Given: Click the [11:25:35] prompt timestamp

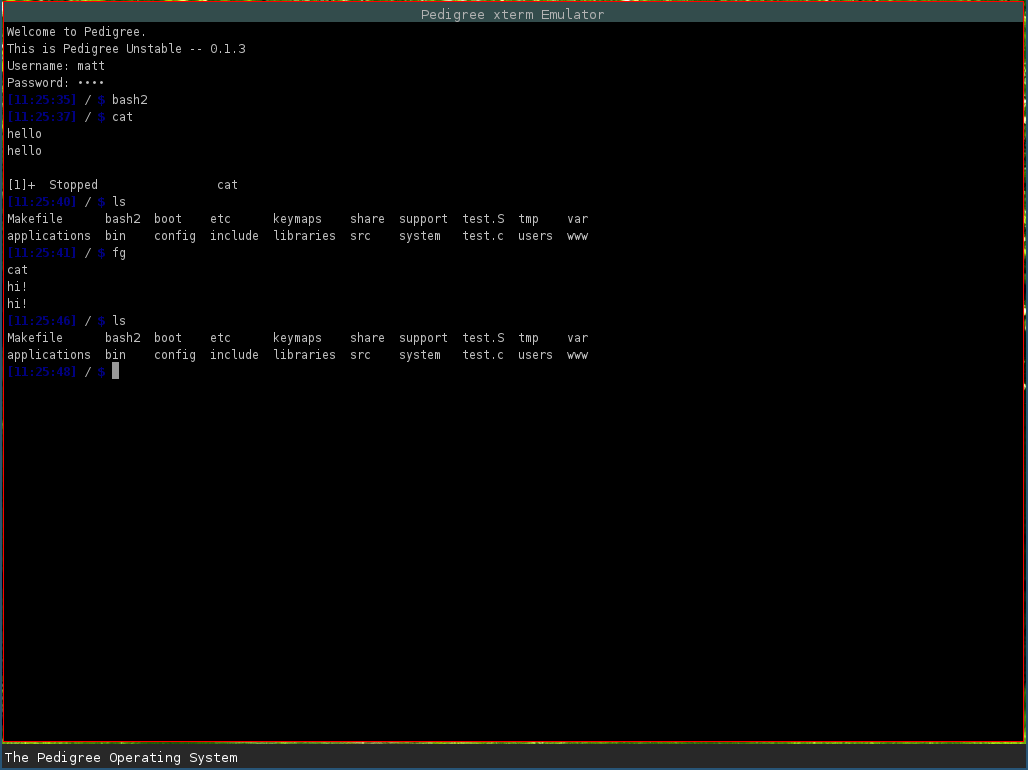Looking at the screenshot, I should (42, 100).
